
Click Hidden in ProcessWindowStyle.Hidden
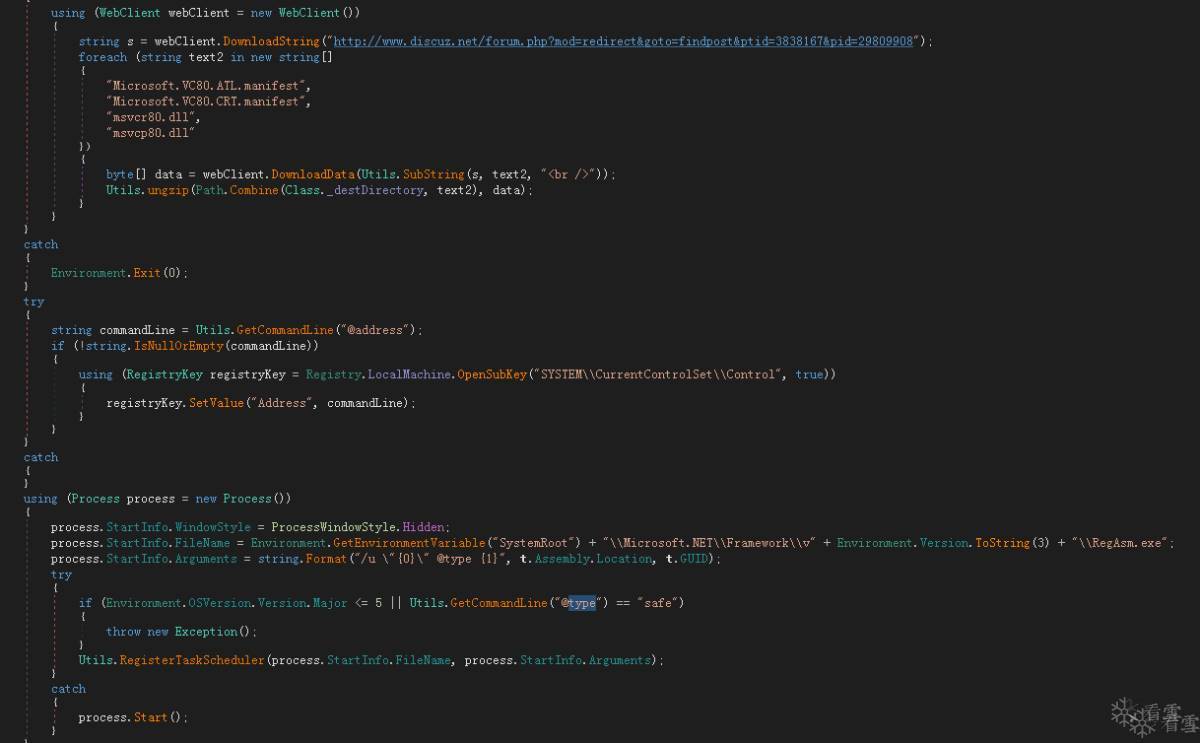[424, 527]
